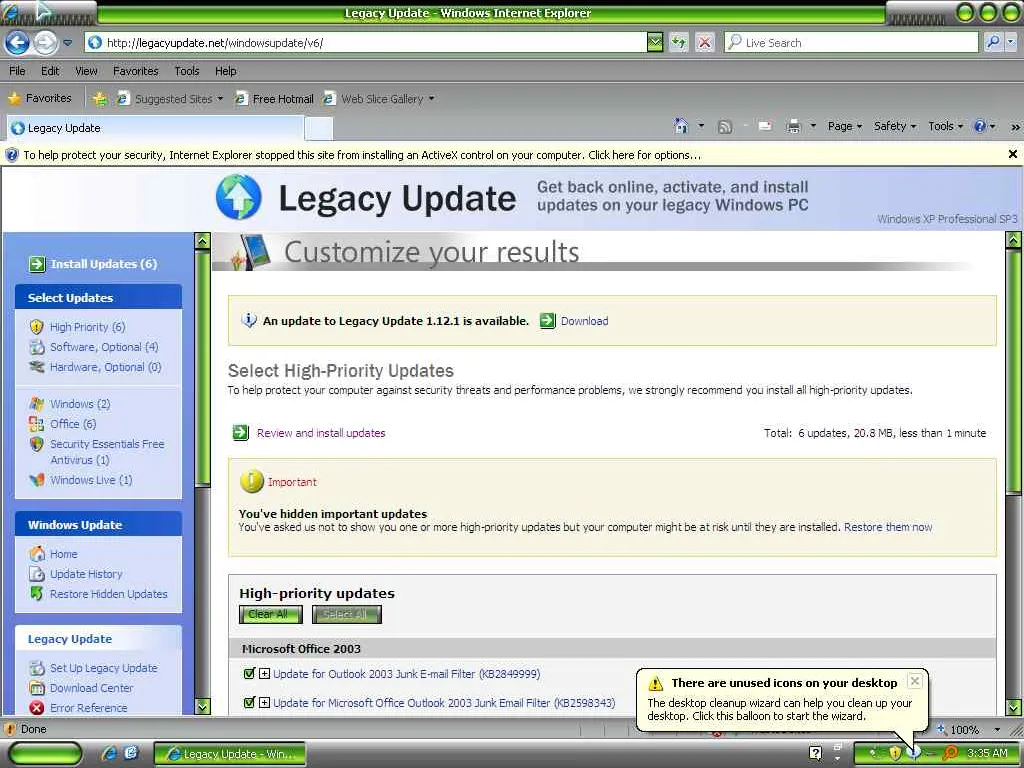1024x768 pixels.
Task: Open the View menu
Action: pyautogui.click(x=86, y=71)
